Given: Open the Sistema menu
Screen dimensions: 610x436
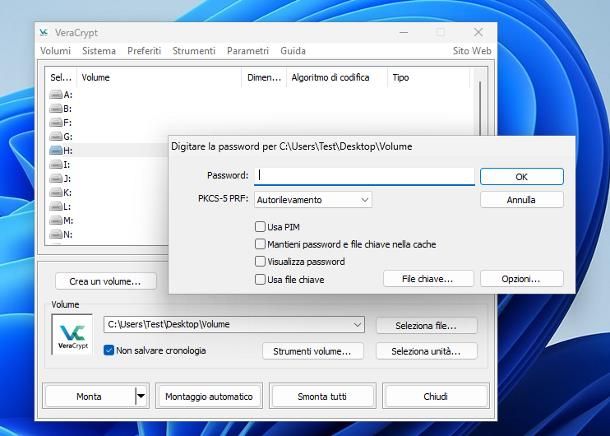Looking at the screenshot, I should coord(99,51).
